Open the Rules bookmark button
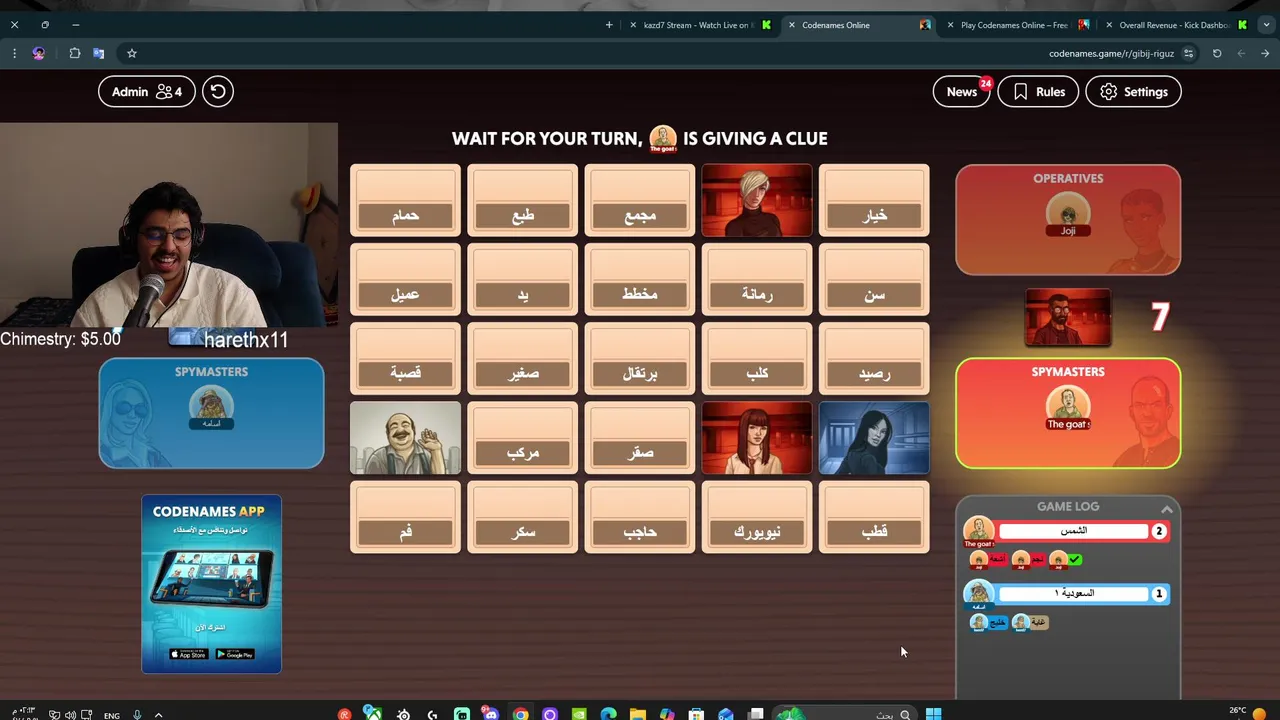Viewport: 1280px width, 720px height. (1038, 92)
